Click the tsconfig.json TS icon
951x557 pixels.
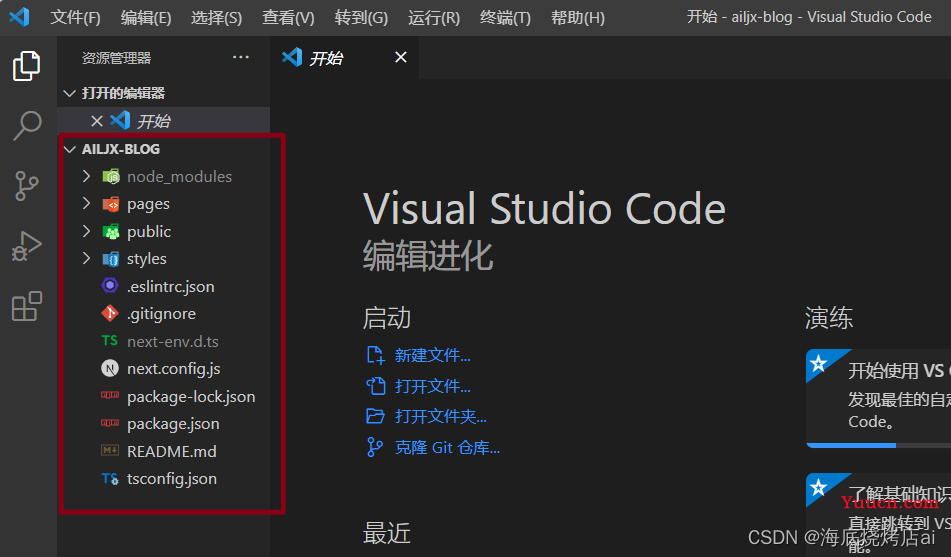tap(110, 479)
